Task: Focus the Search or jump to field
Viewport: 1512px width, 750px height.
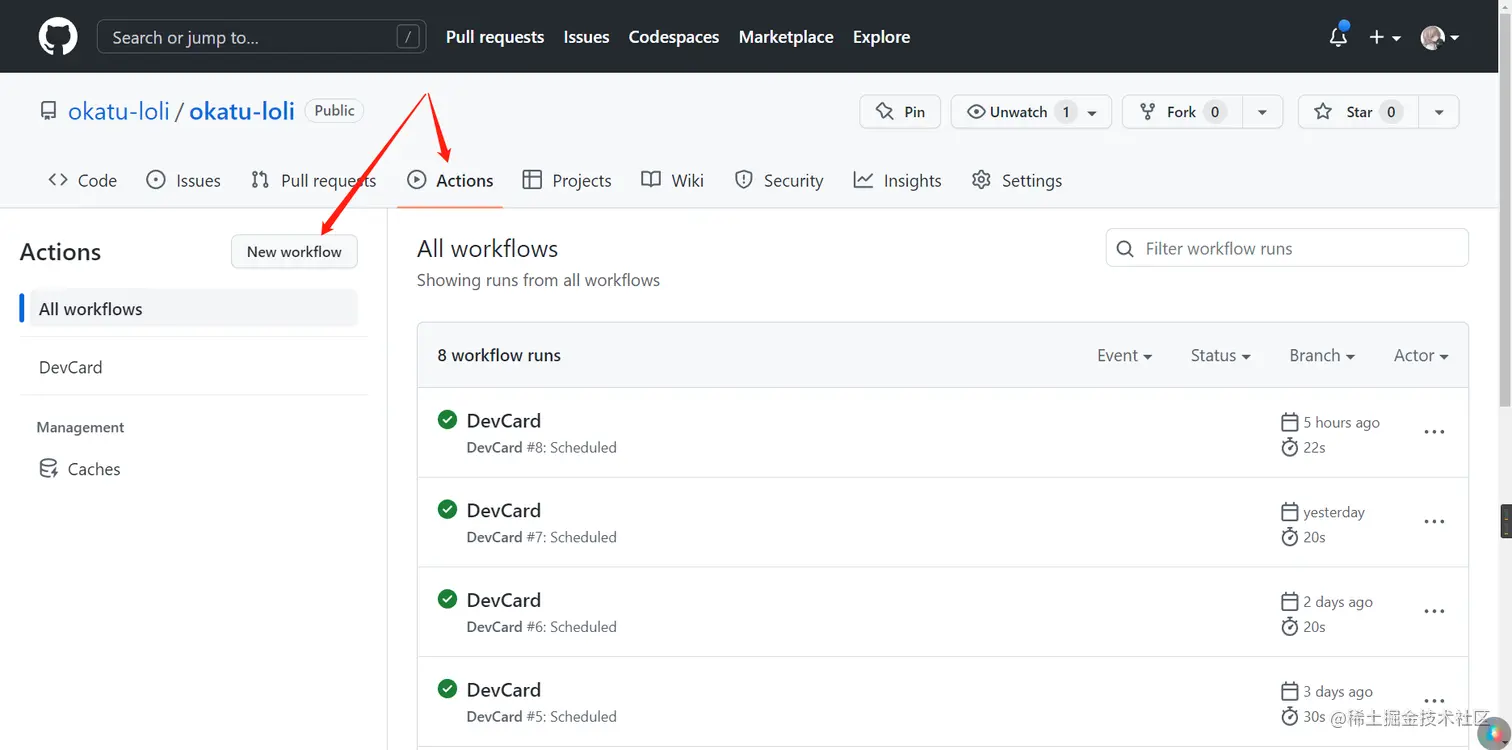Action: tap(262, 37)
